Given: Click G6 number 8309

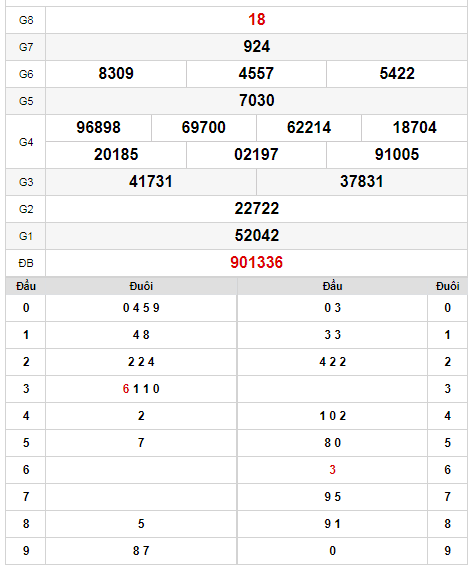Looking at the screenshot, I should pyautogui.click(x=116, y=73).
